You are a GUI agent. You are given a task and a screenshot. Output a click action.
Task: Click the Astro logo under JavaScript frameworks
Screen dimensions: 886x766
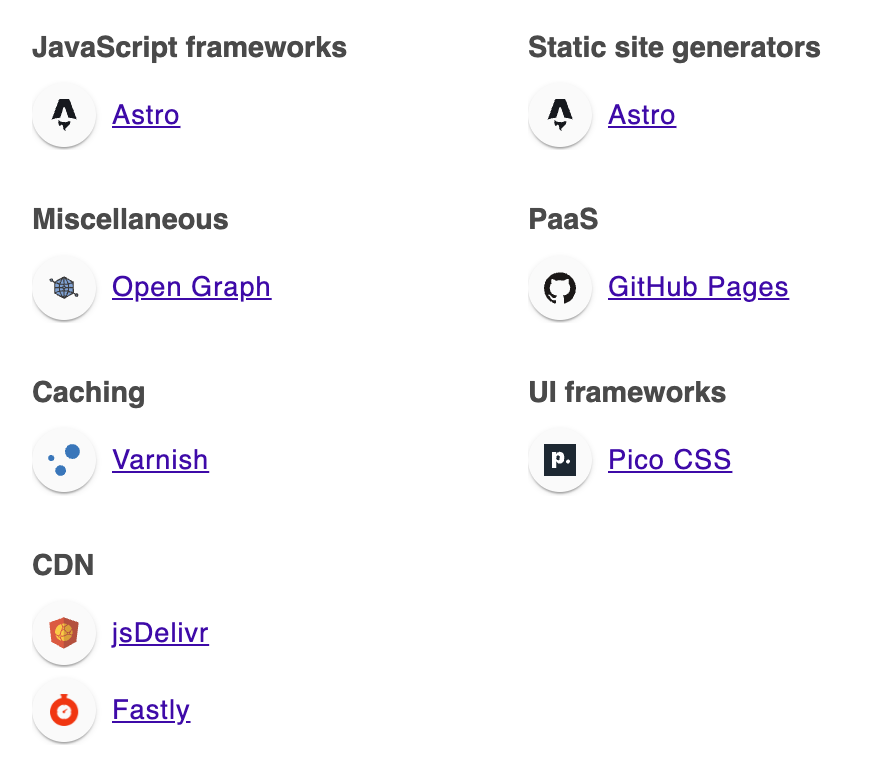tap(64, 115)
